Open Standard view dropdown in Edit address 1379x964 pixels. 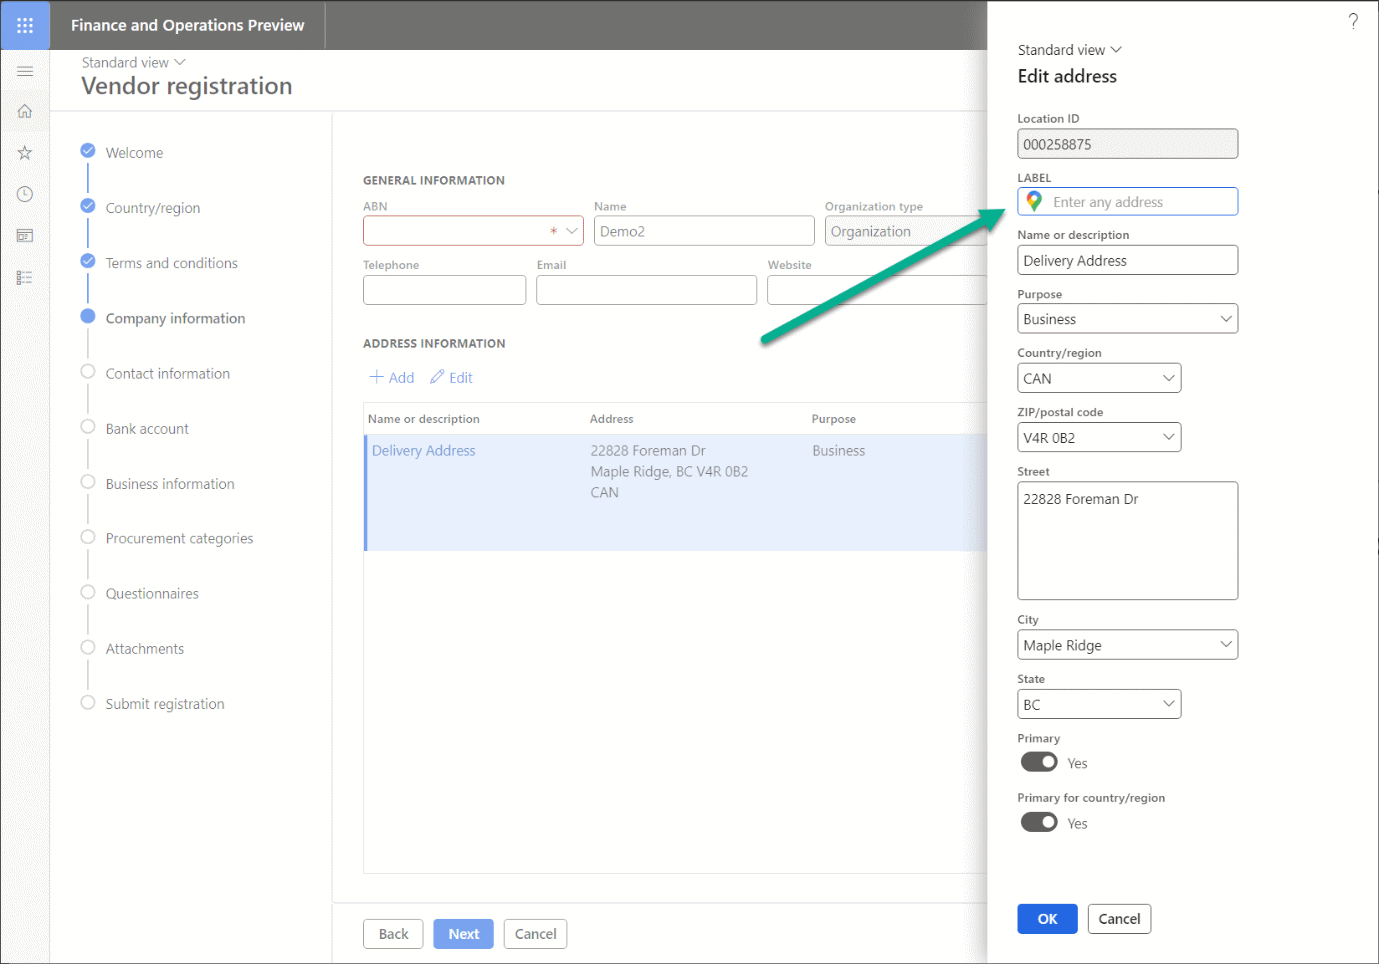1070,50
